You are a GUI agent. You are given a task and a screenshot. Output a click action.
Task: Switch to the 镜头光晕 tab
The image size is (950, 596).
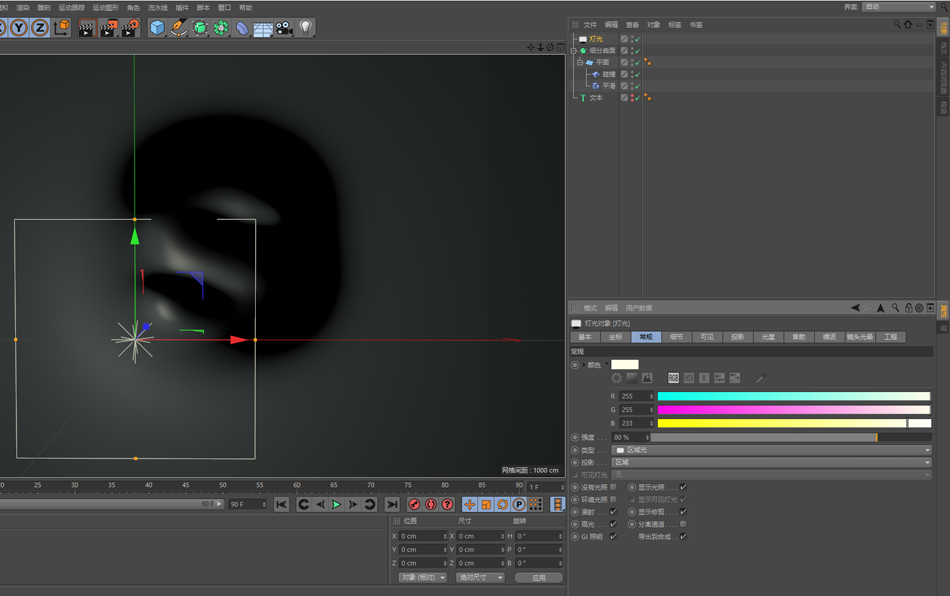pyautogui.click(x=860, y=337)
